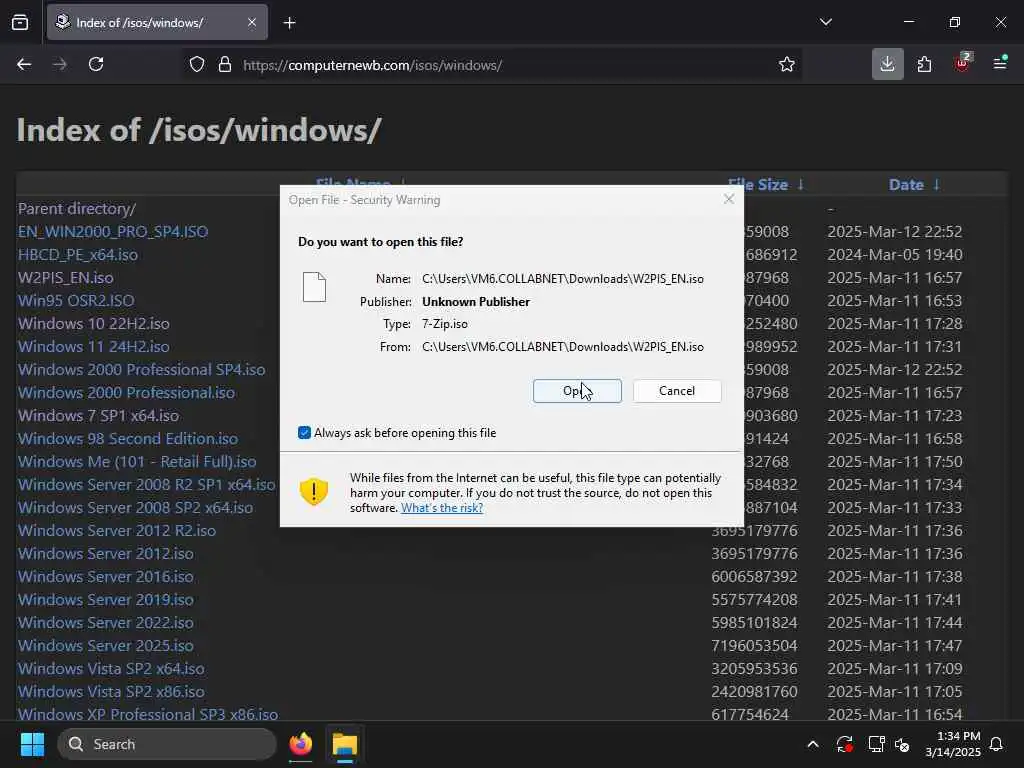The image size is (1024, 768).
Task: Open the What's the risk? link
Action: pos(442,507)
